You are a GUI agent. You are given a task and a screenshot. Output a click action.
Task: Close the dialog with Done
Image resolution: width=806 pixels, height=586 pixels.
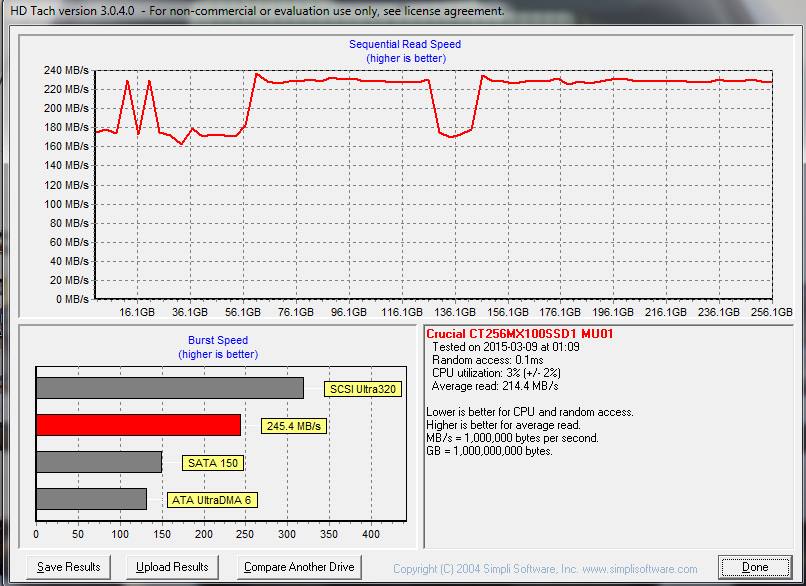(x=755, y=567)
